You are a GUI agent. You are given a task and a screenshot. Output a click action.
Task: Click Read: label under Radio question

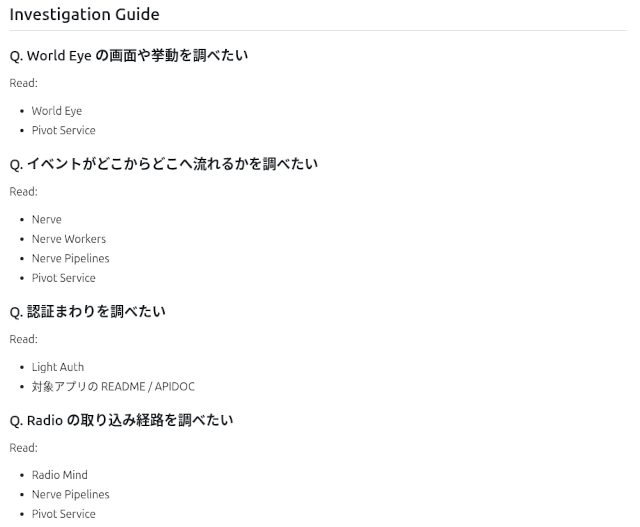pyautogui.click(x=23, y=447)
